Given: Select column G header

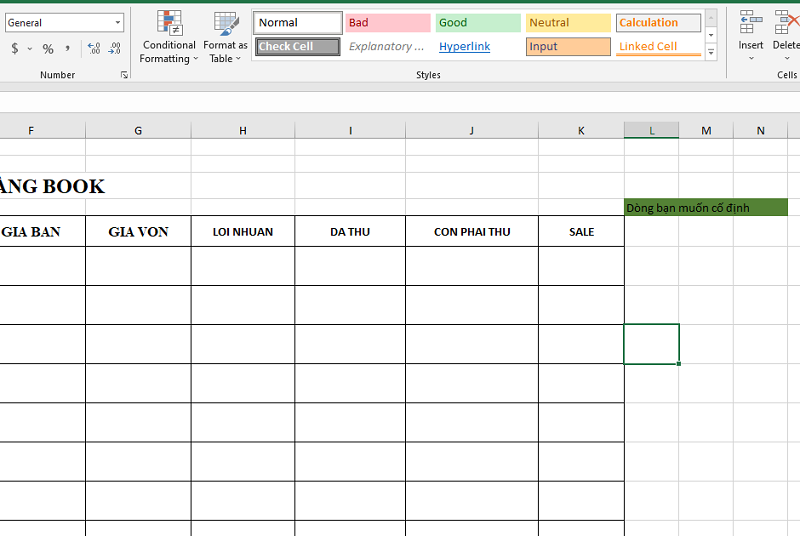Looking at the screenshot, I should 138,131.
